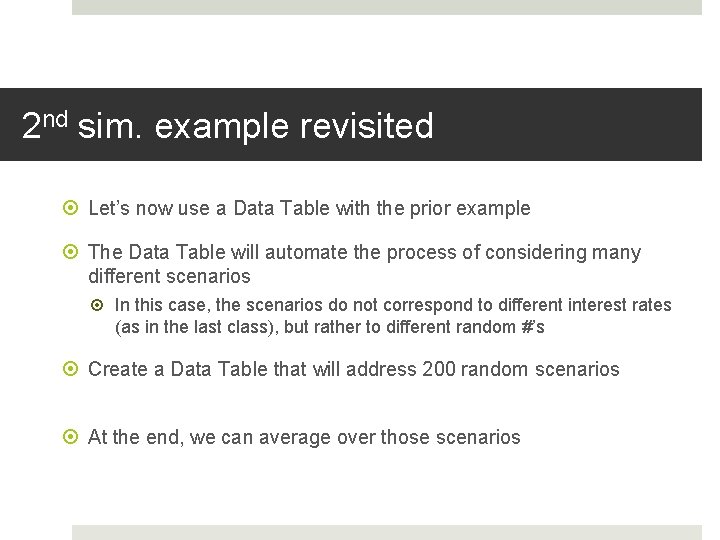Click the dark title banner's empty right area

569,124
